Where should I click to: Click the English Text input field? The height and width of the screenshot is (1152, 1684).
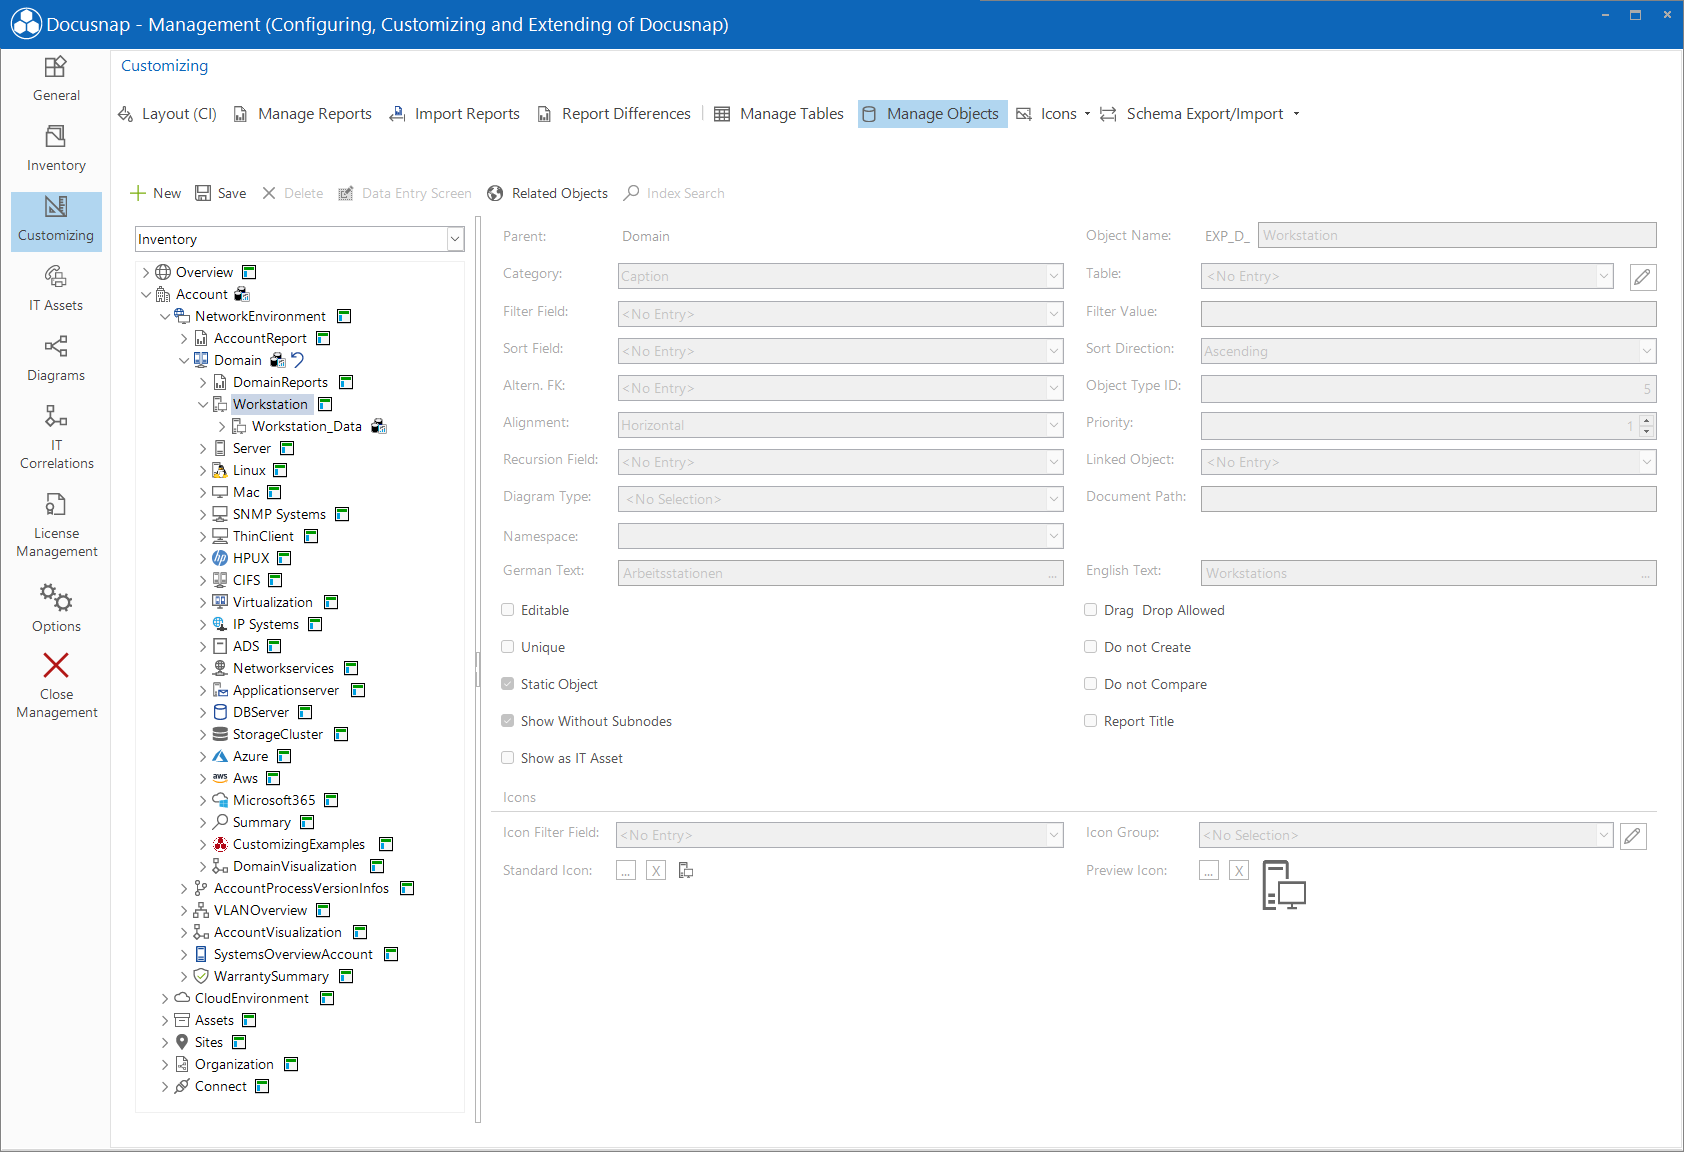click(1428, 573)
